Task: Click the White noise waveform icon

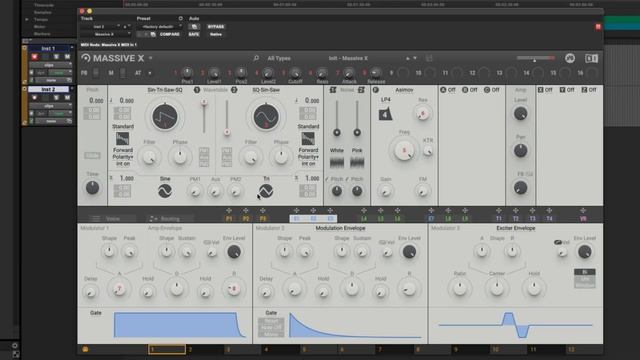Action: (x=337, y=162)
